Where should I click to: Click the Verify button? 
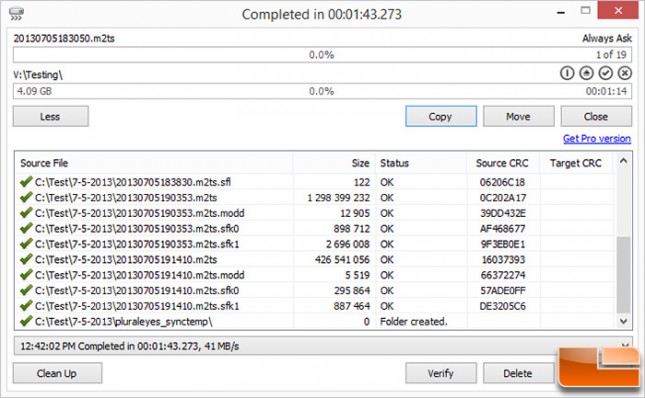click(x=441, y=373)
